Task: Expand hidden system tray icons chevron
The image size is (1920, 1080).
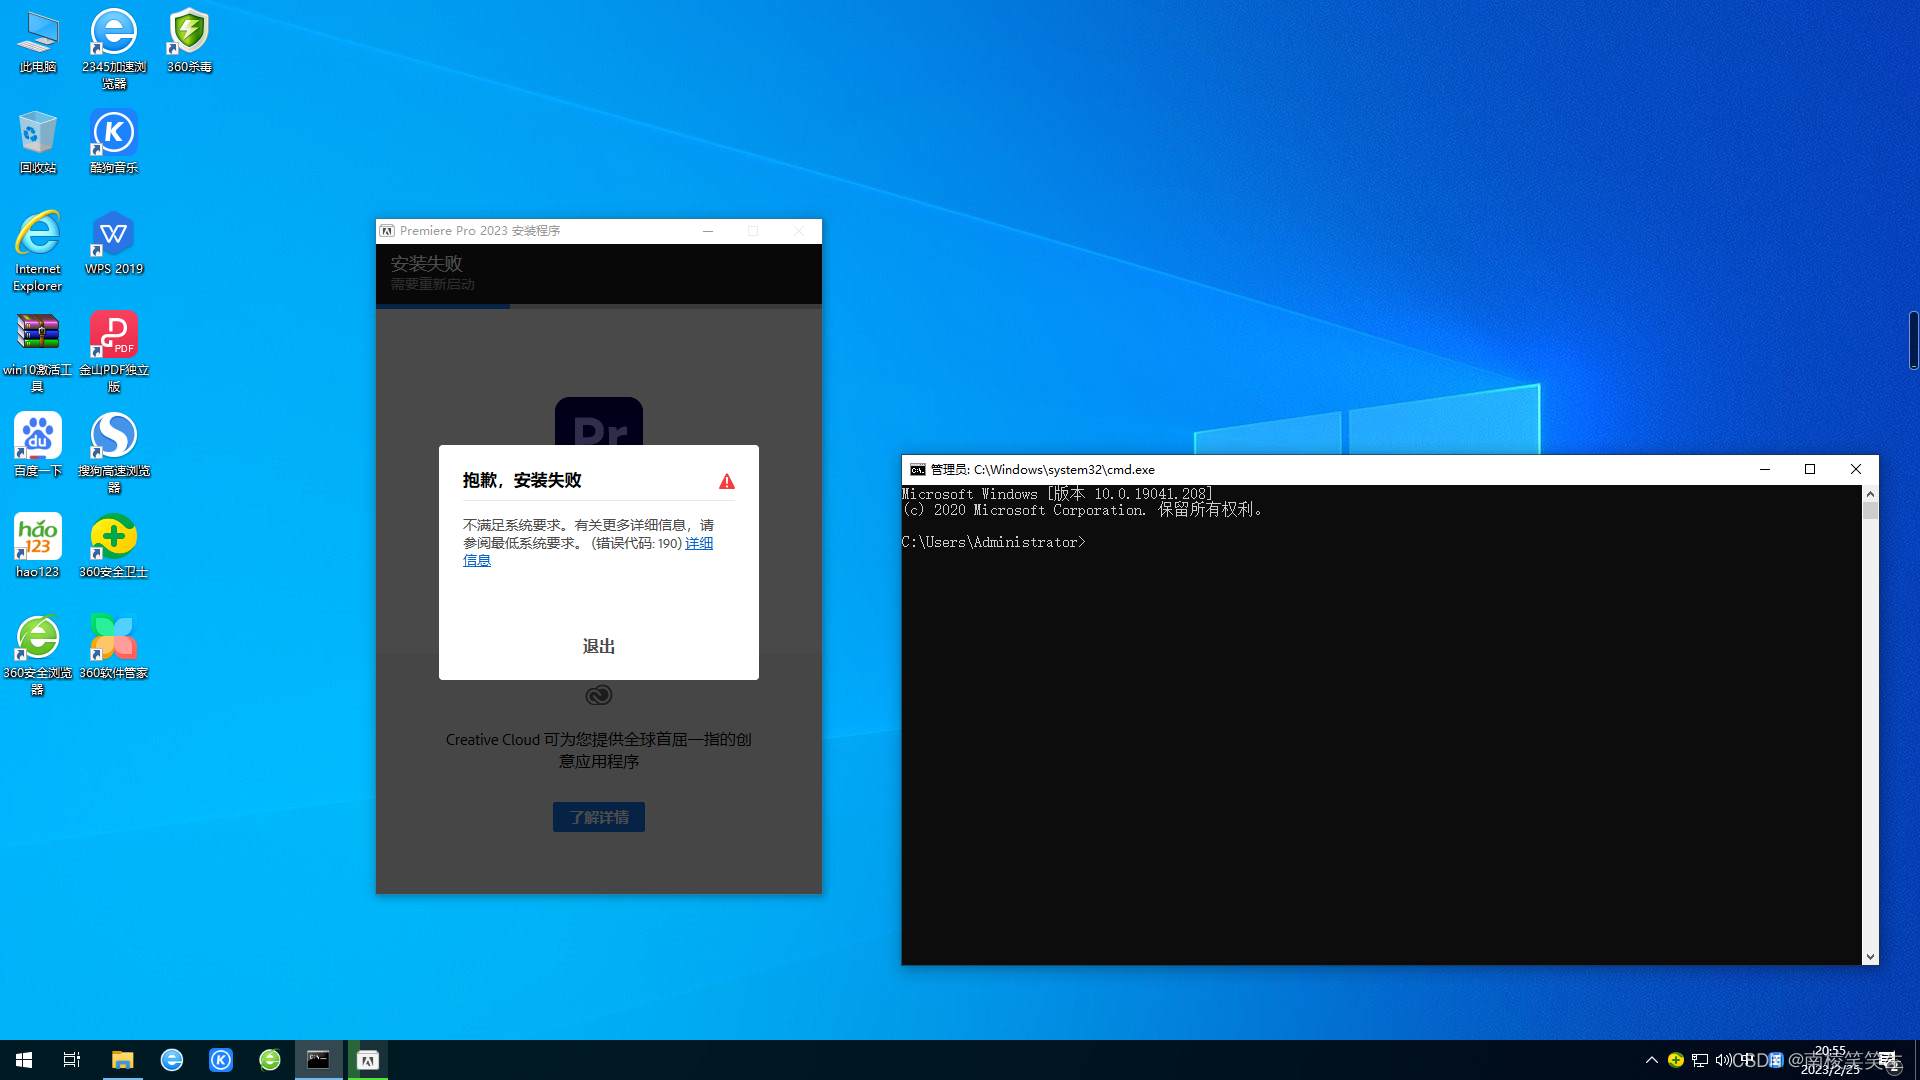Action: pos(1651,1060)
